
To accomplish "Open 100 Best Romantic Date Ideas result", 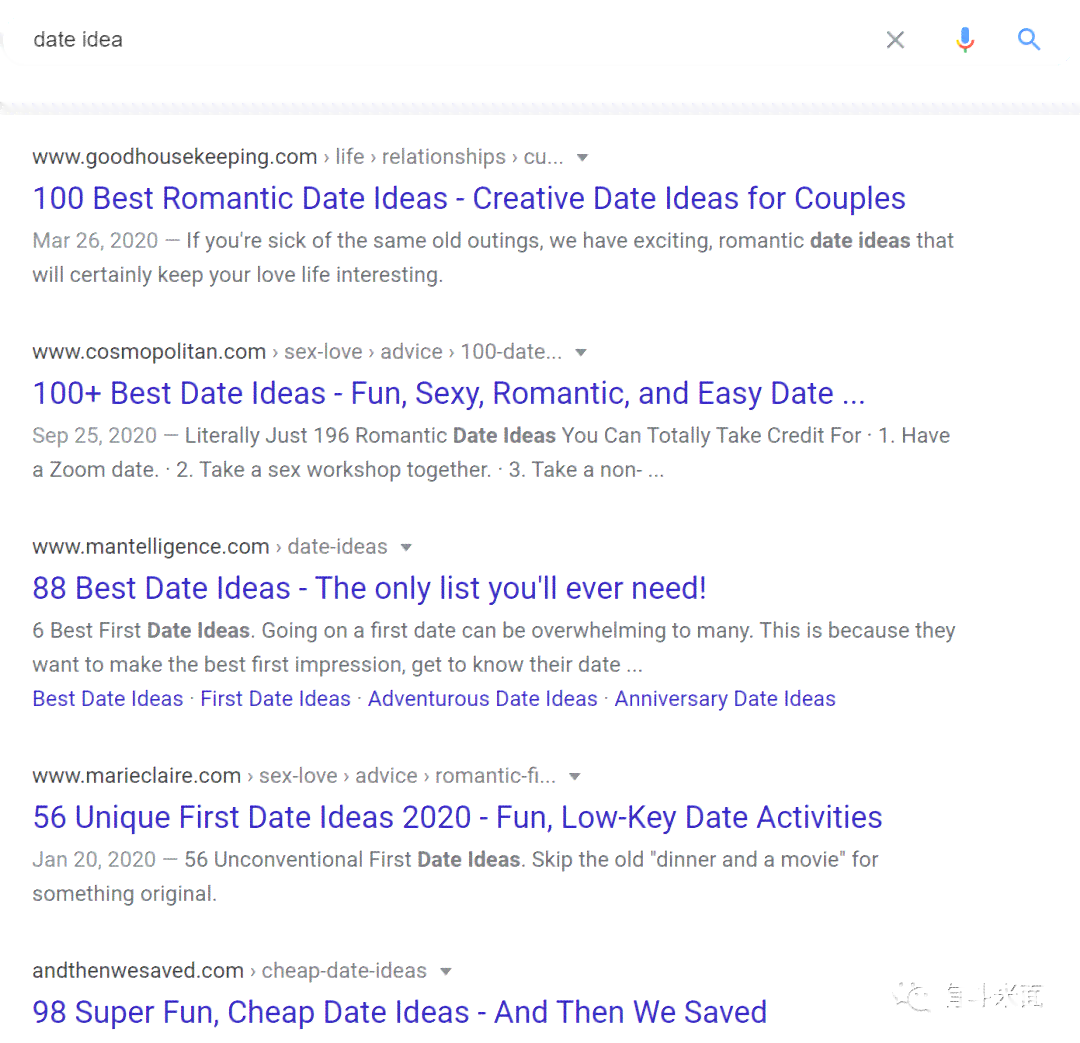I will pyautogui.click(x=468, y=198).
